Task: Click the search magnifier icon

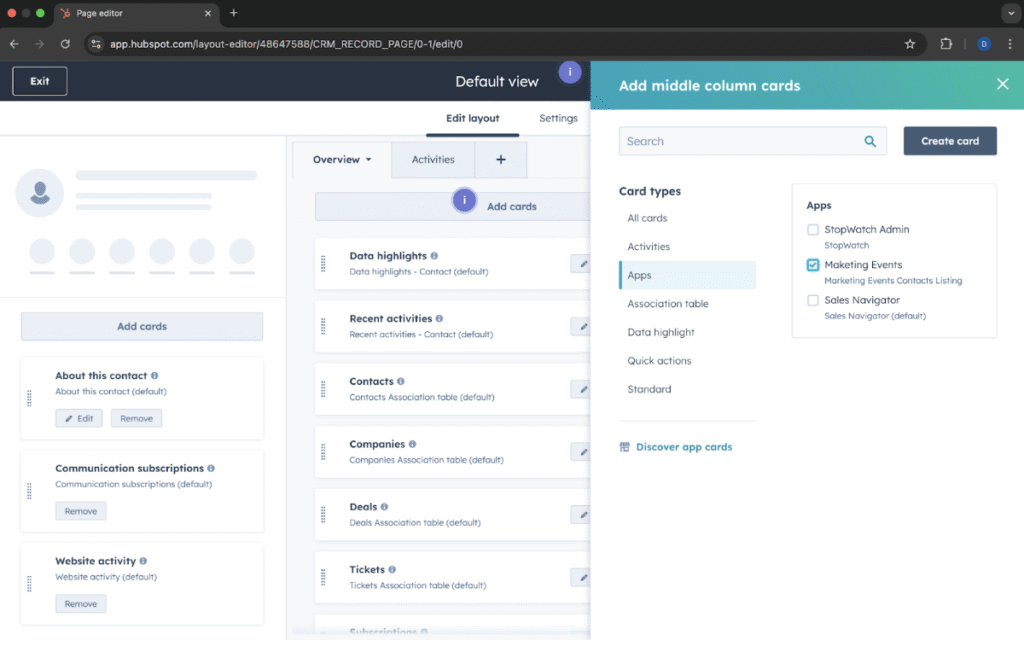Action: pos(870,141)
